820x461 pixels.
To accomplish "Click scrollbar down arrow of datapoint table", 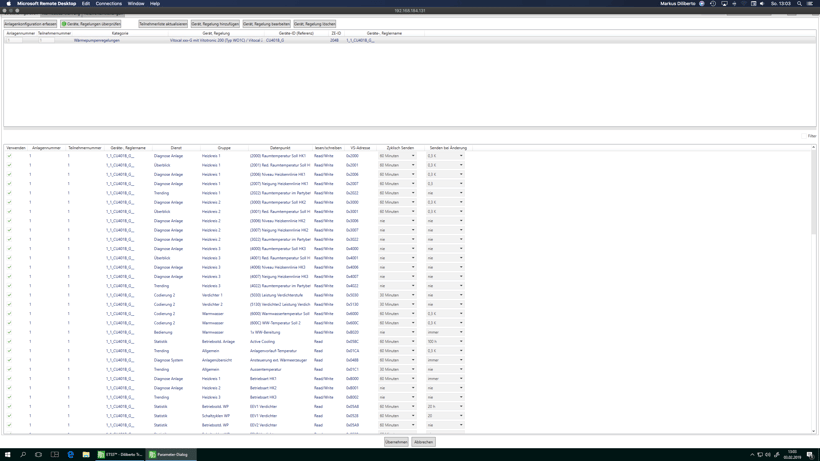I will pos(813,431).
